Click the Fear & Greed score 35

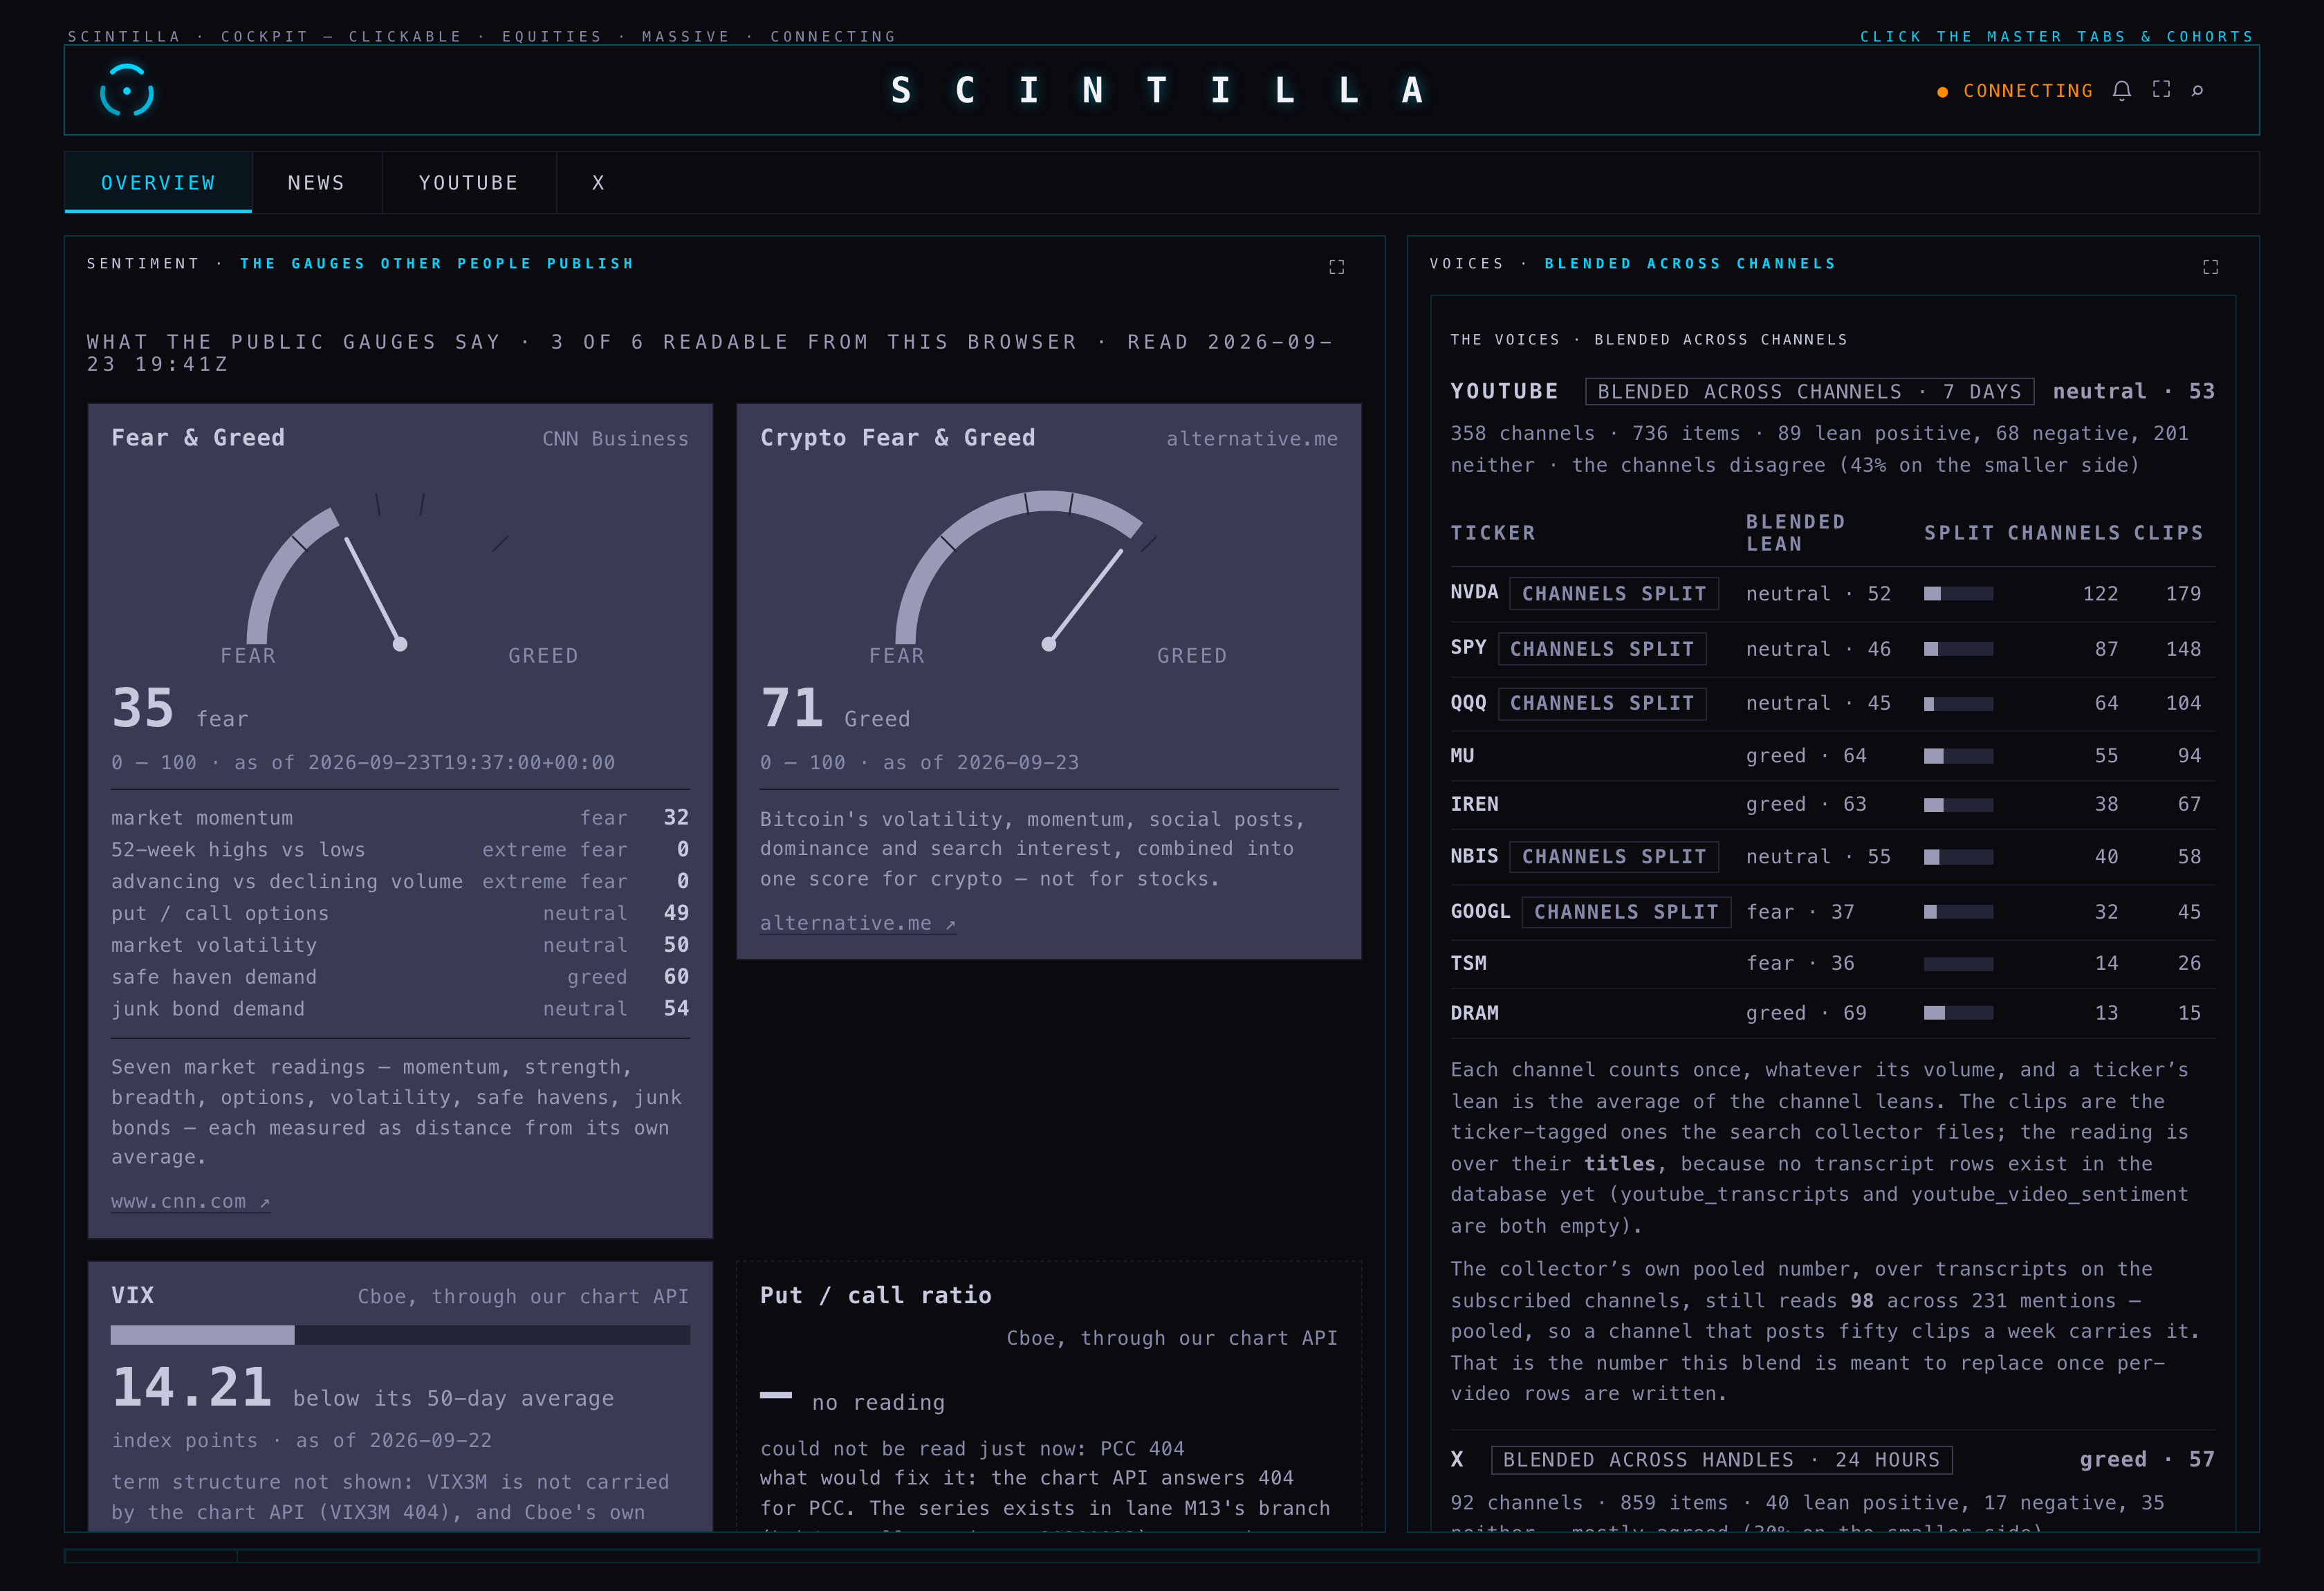coord(143,709)
